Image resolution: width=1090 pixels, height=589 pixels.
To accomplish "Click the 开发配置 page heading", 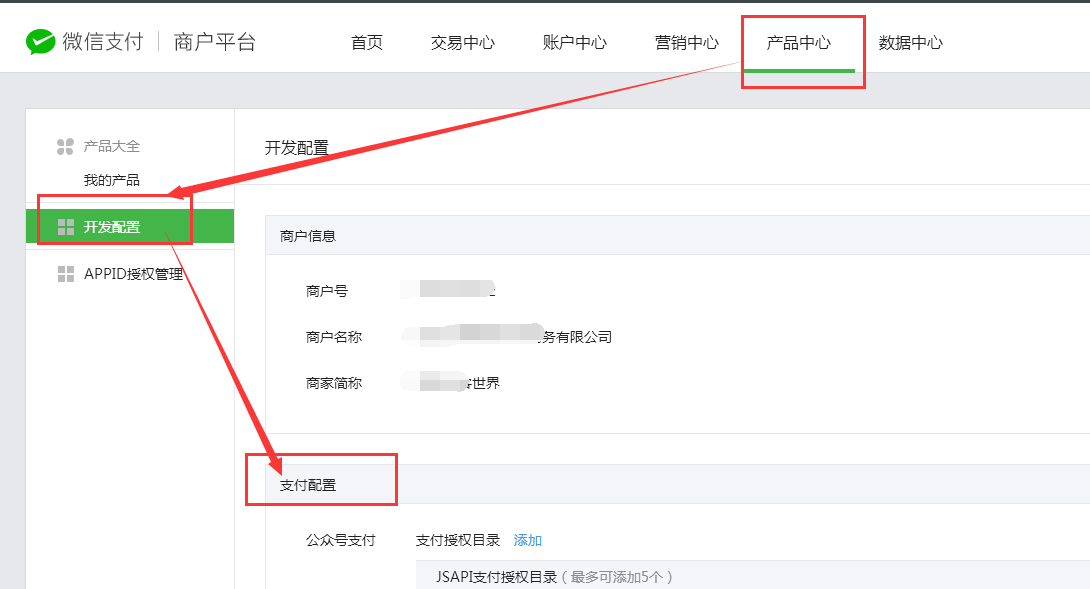I will coord(297,148).
